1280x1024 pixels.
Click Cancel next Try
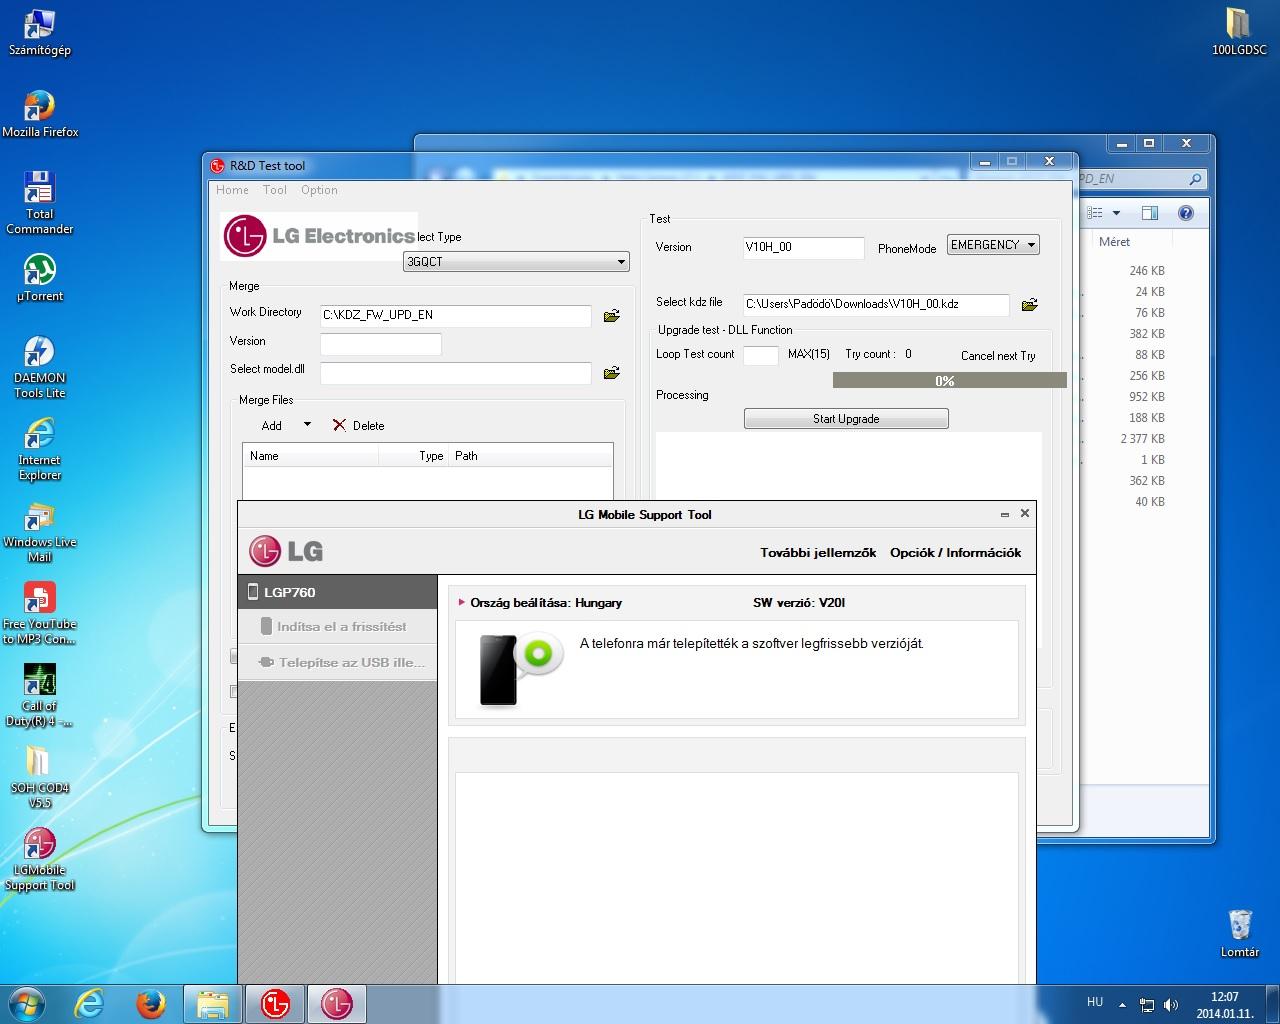[998, 356]
